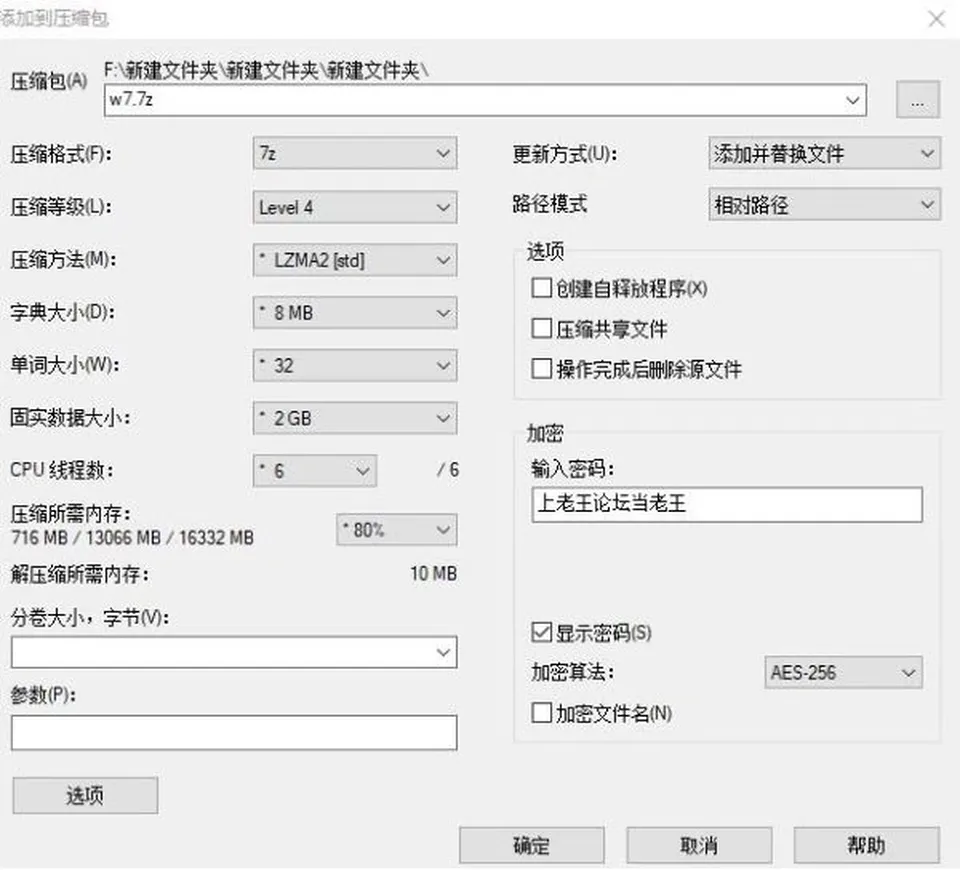
Task: Expand the 字典大小 8 MB dropdown
Action: [355, 313]
